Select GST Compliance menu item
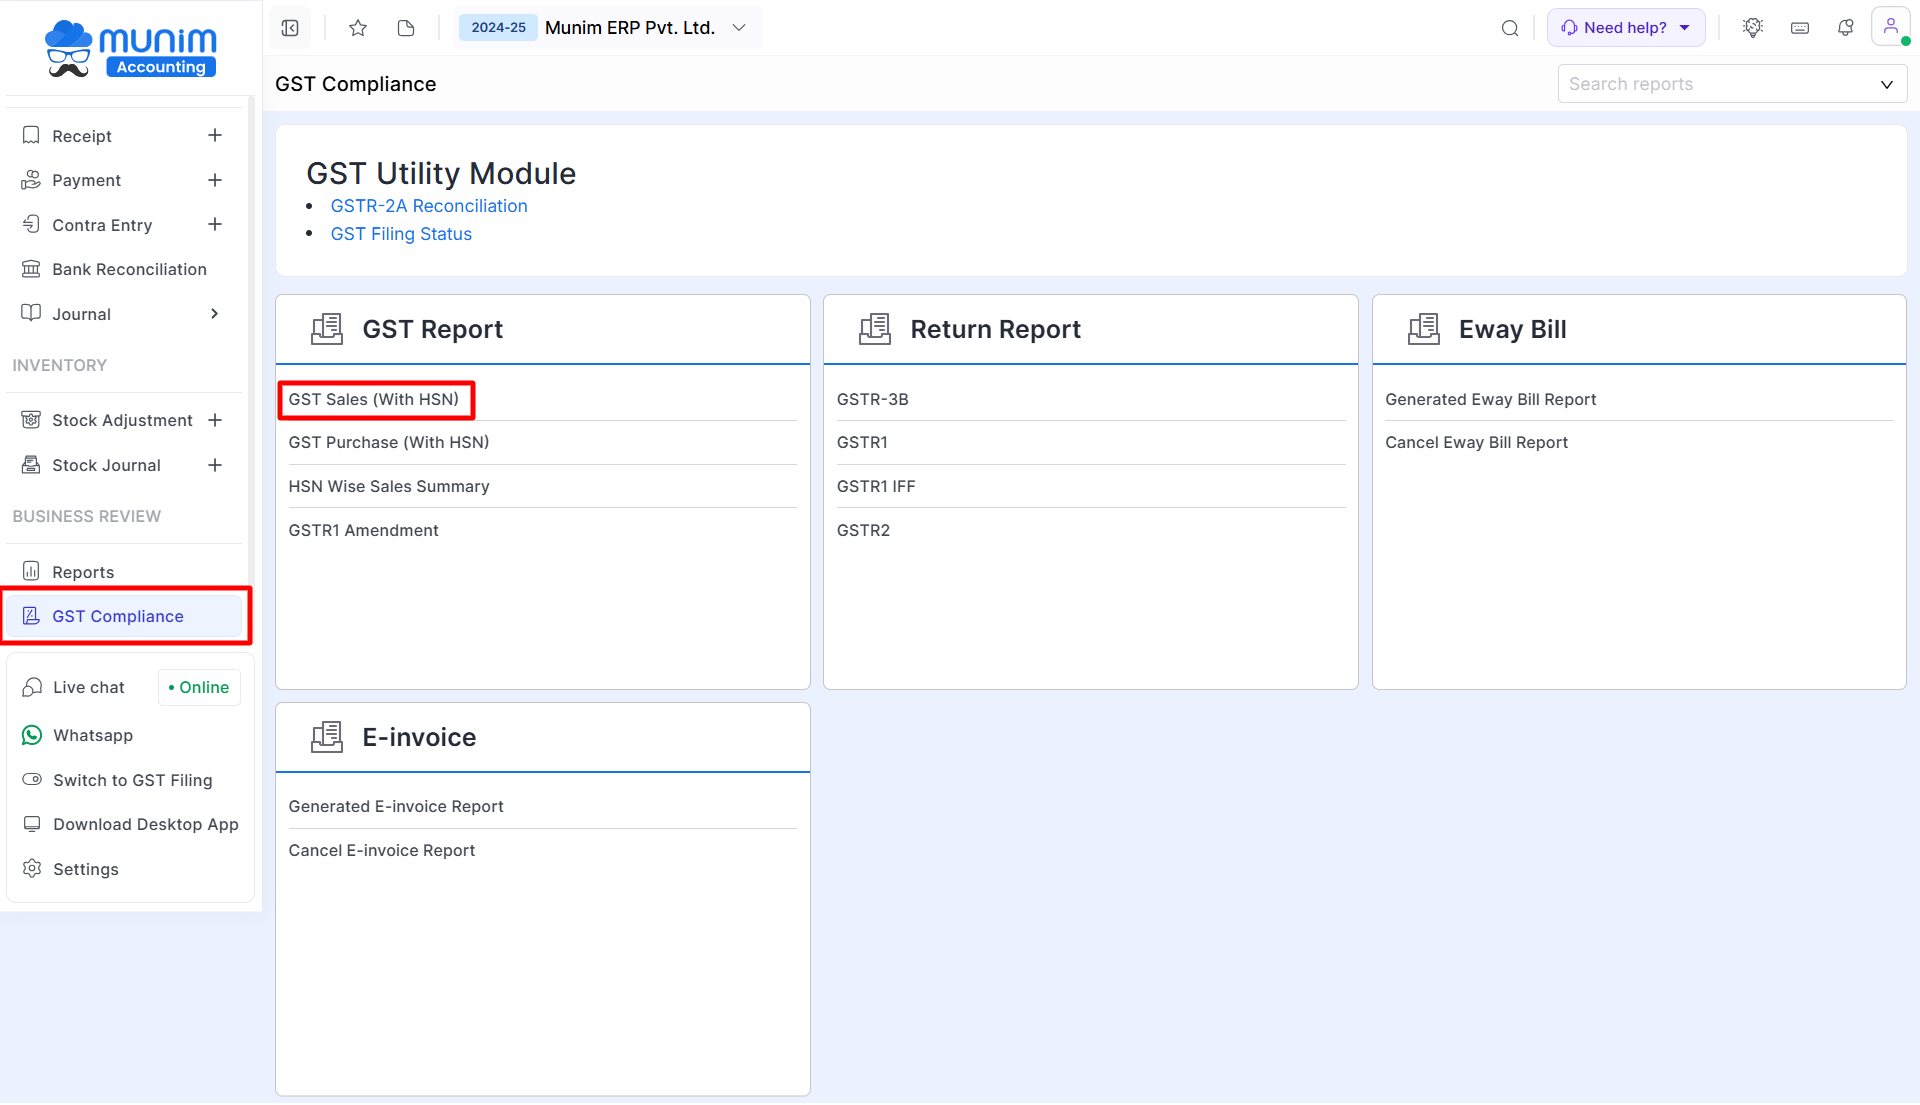Image resolution: width=1920 pixels, height=1105 pixels. click(126, 616)
